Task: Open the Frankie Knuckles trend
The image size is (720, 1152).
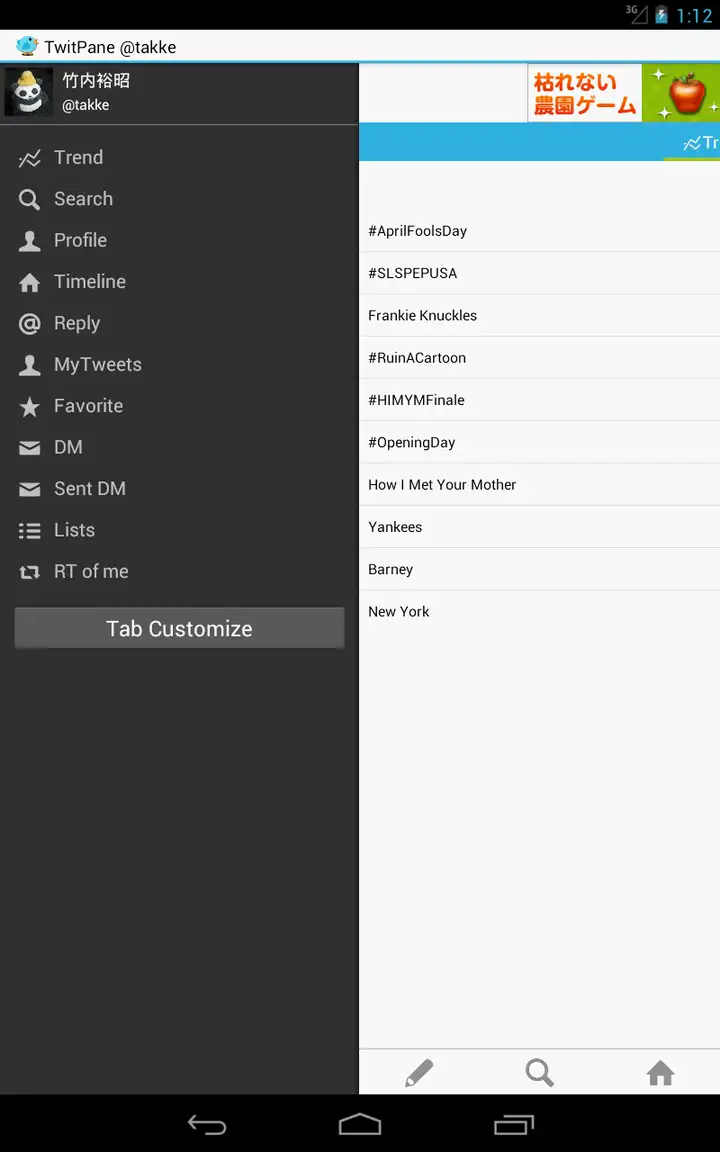Action: click(539, 315)
